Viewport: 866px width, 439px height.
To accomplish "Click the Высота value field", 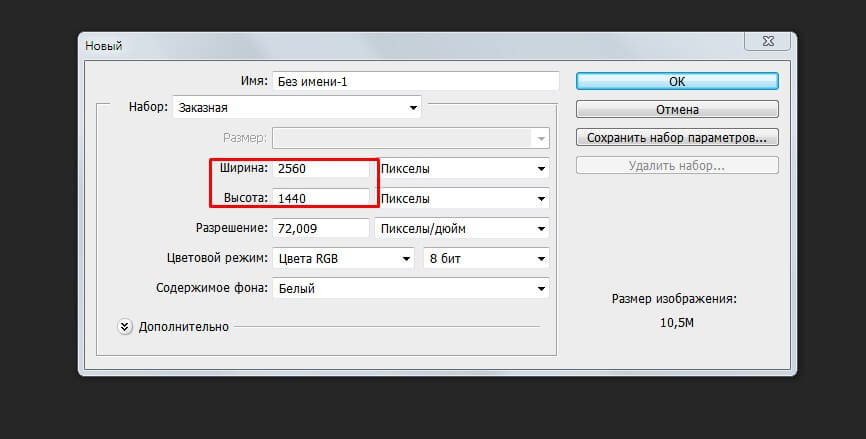I will coord(321,198).
